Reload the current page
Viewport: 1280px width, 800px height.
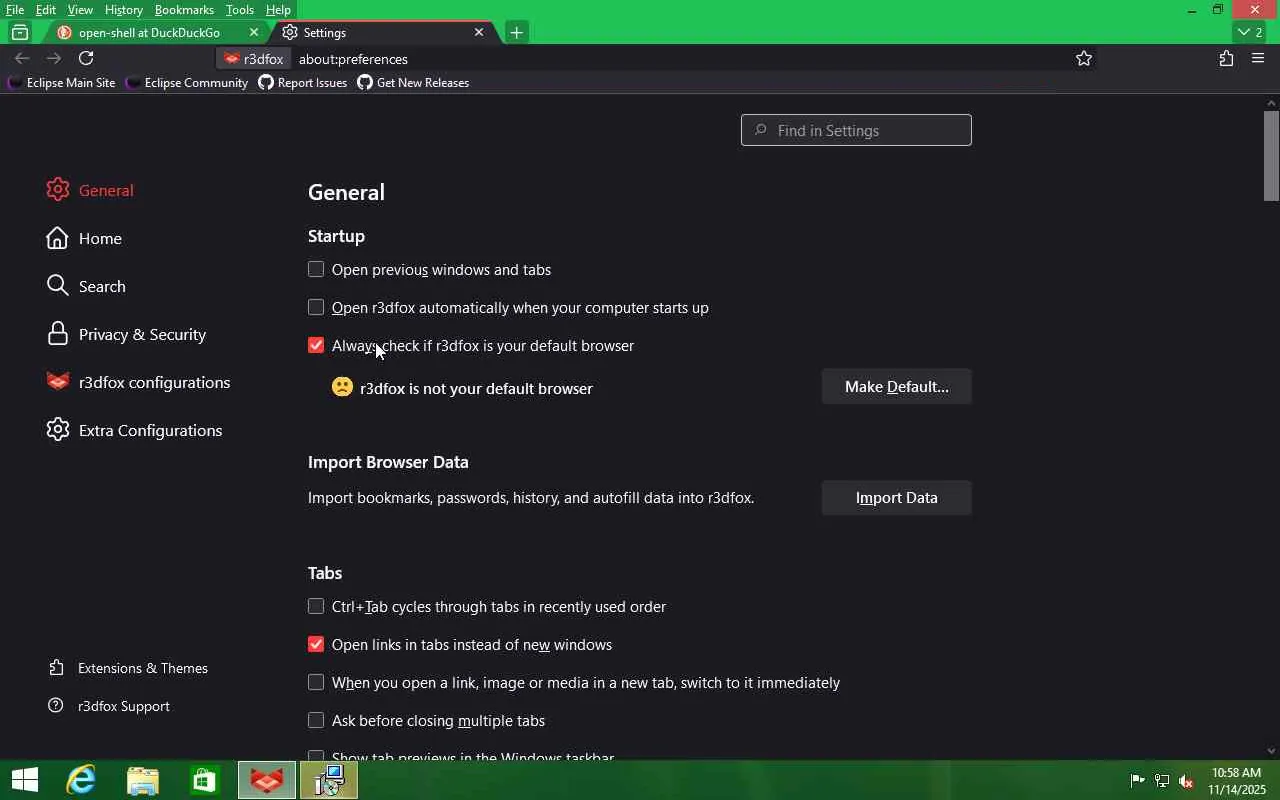pos(86,58)
